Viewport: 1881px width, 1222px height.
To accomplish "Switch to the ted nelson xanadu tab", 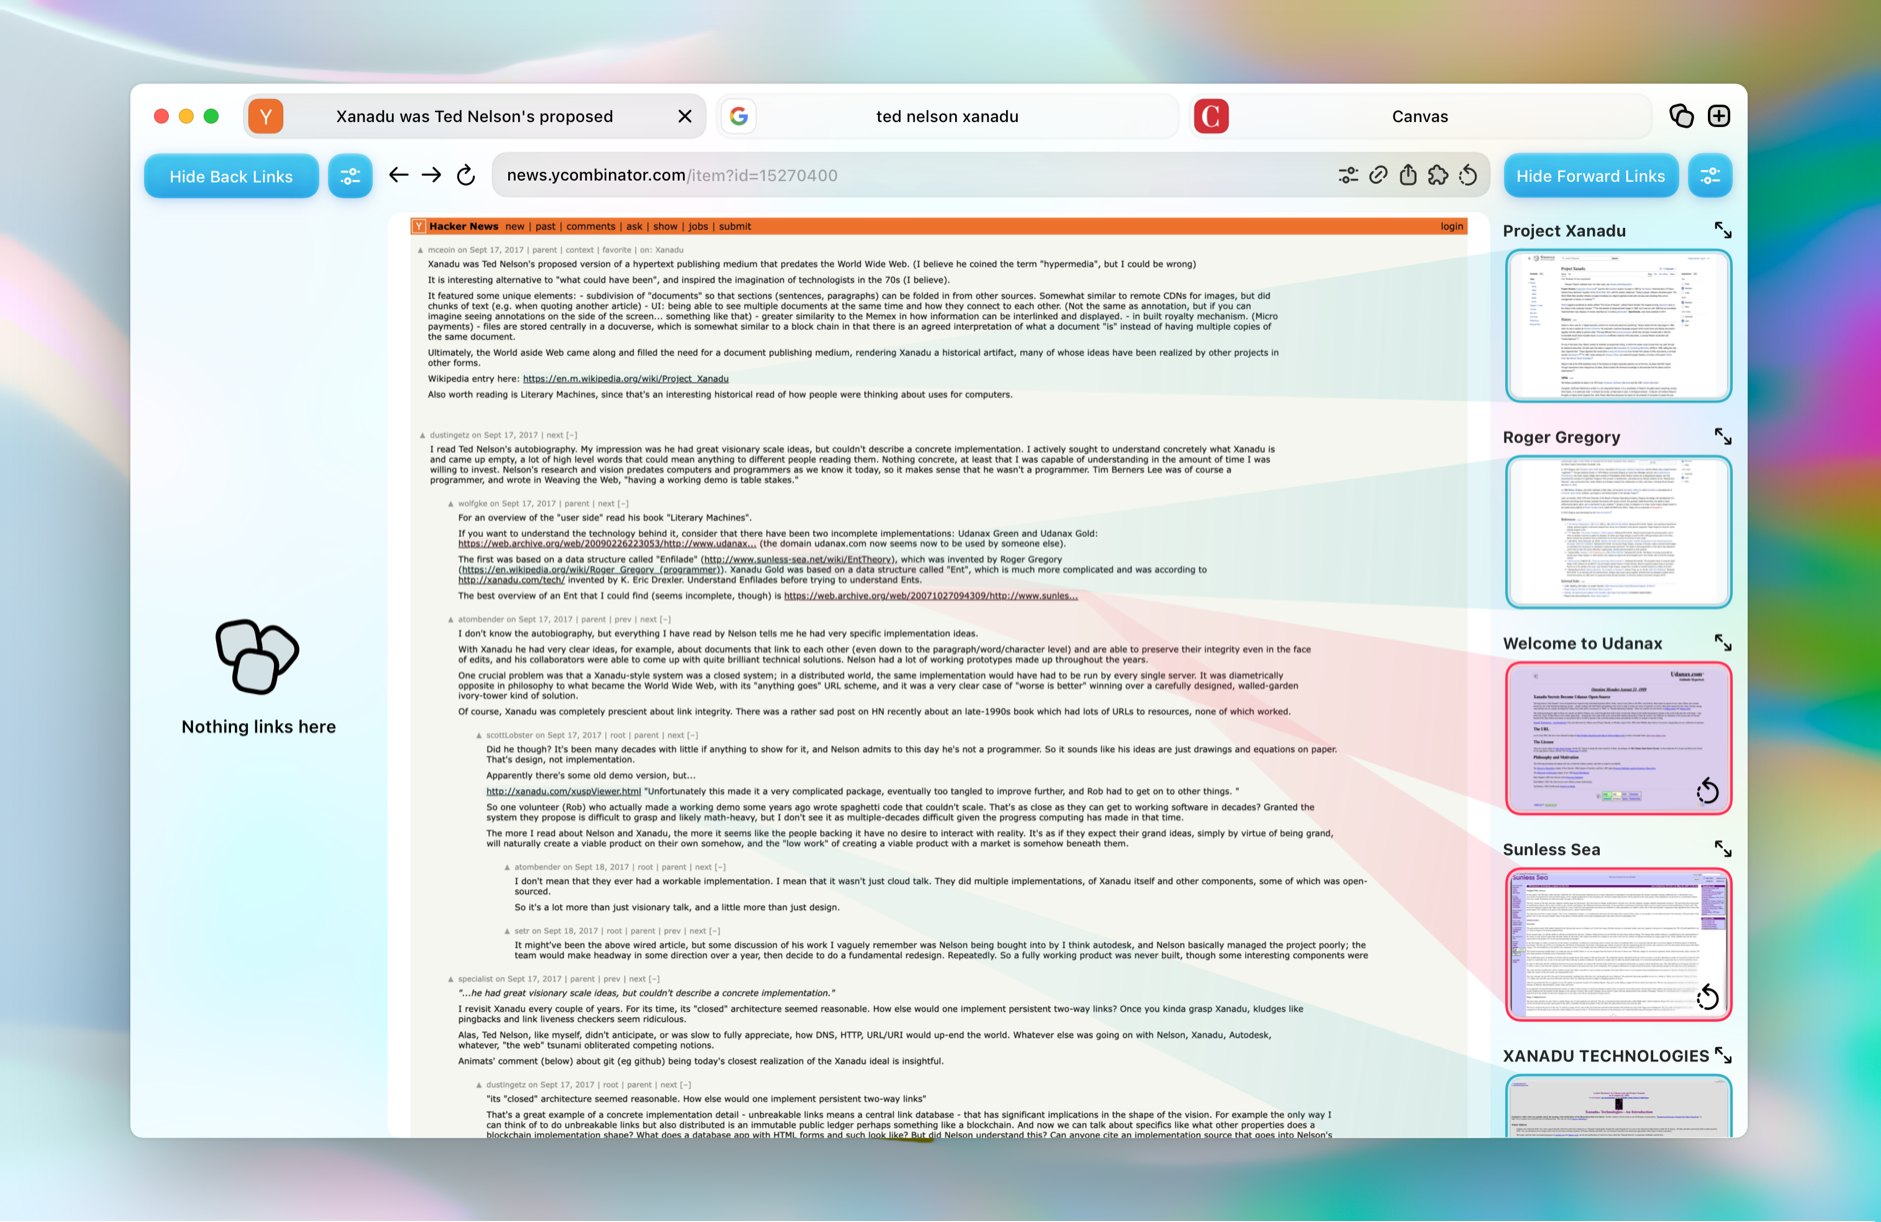I will [x=946, y=116].
